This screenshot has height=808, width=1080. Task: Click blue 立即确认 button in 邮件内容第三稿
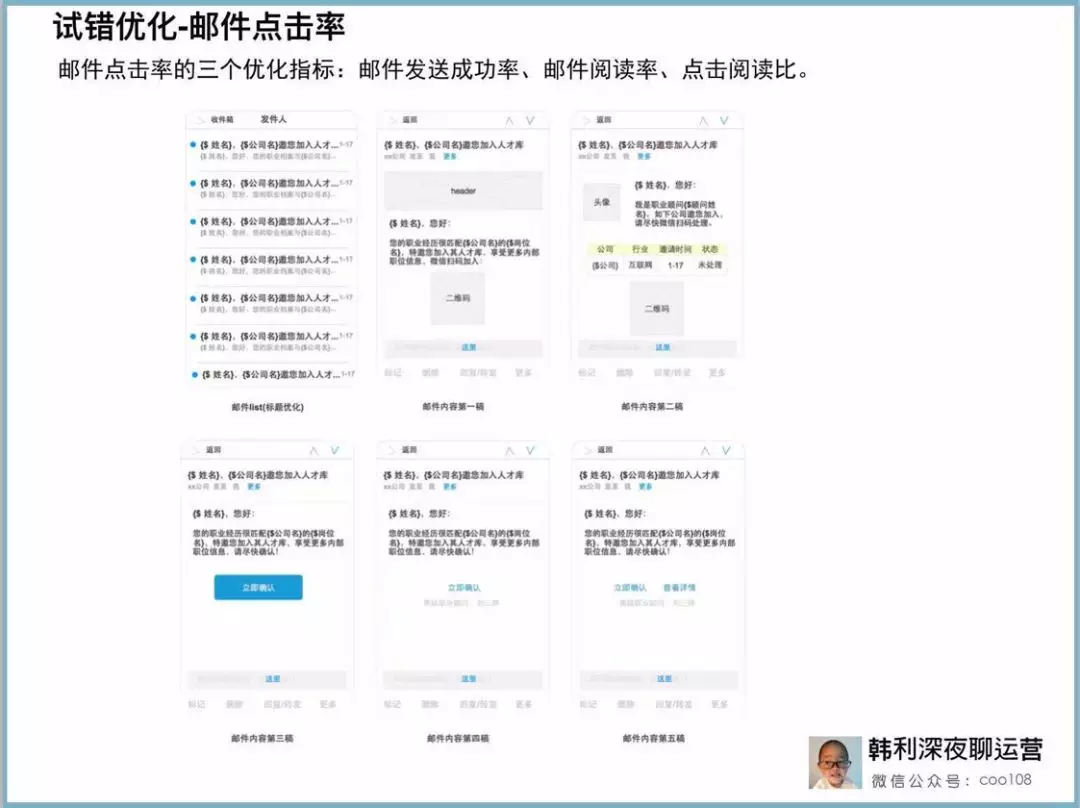[x=258, y=588]
